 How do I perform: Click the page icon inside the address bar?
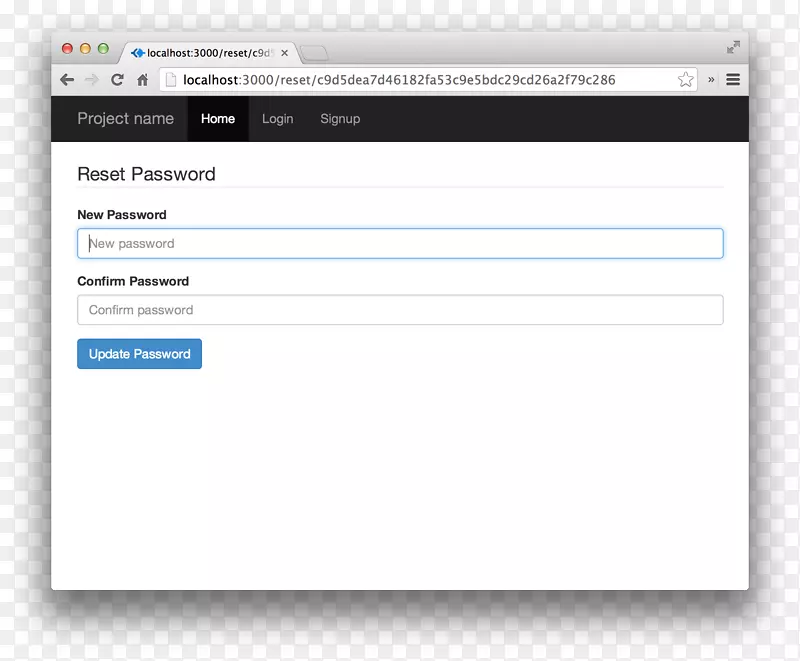pyautogui.click(x=170, y=79)
